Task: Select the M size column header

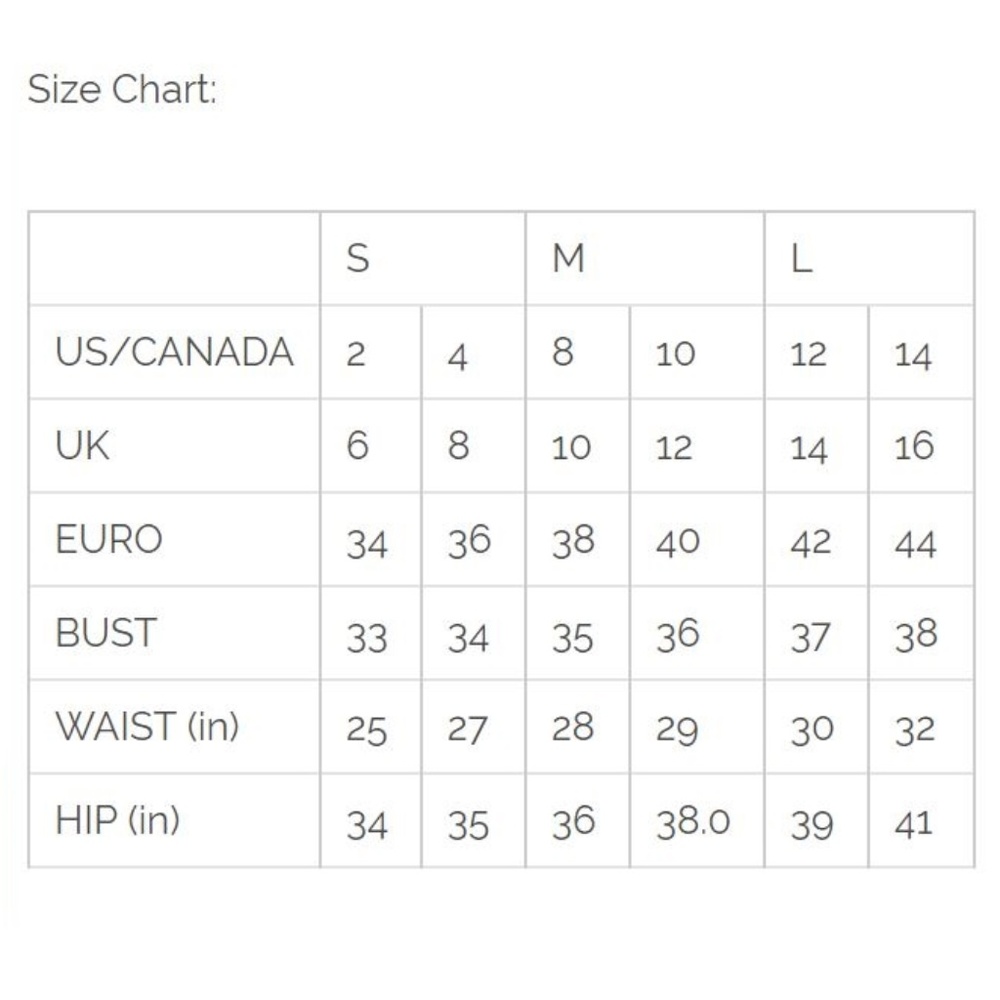Action: click(568, 259)
